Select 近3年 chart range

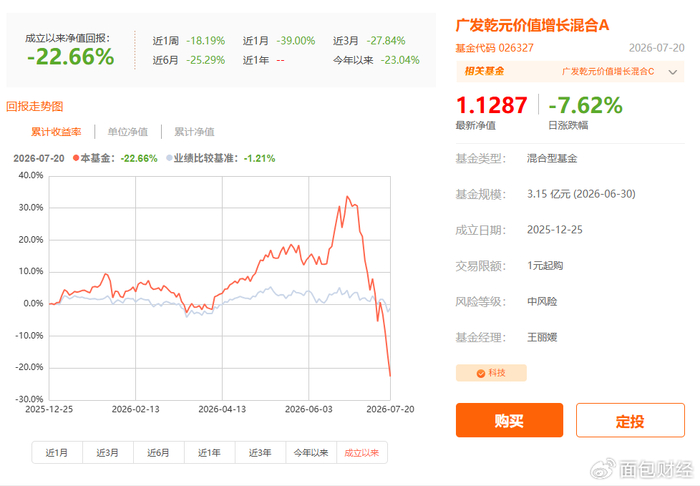tap(260, 453)
